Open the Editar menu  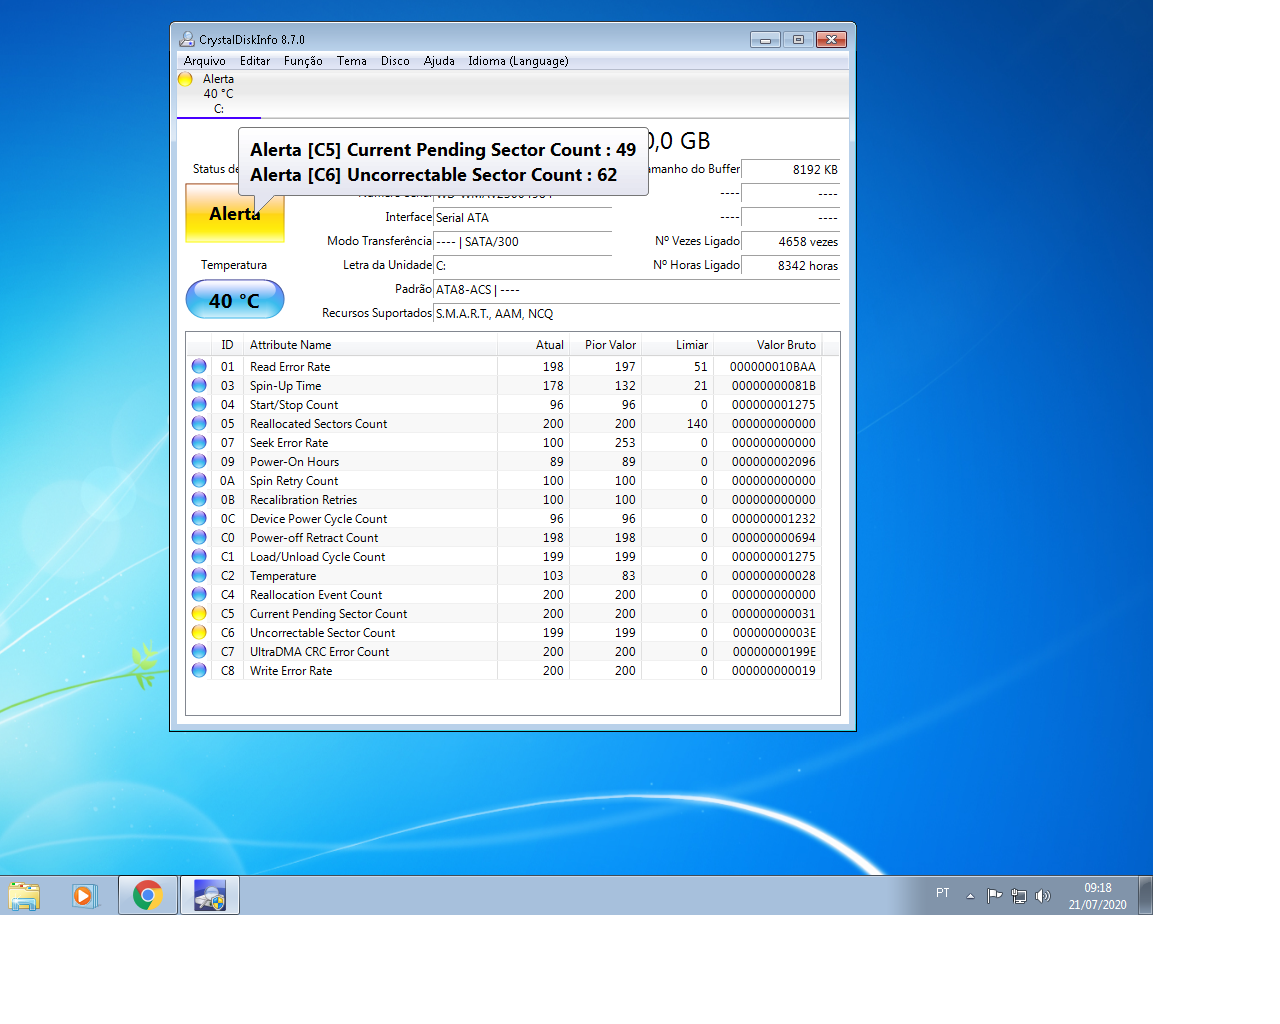(255, 61)
